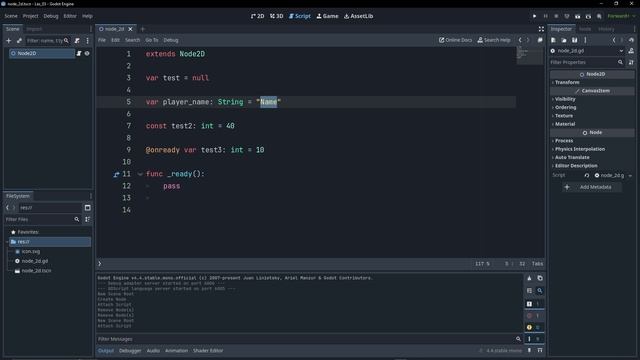
Task: Switch to the 3D workspace
Action: click(x=276, y=16)
